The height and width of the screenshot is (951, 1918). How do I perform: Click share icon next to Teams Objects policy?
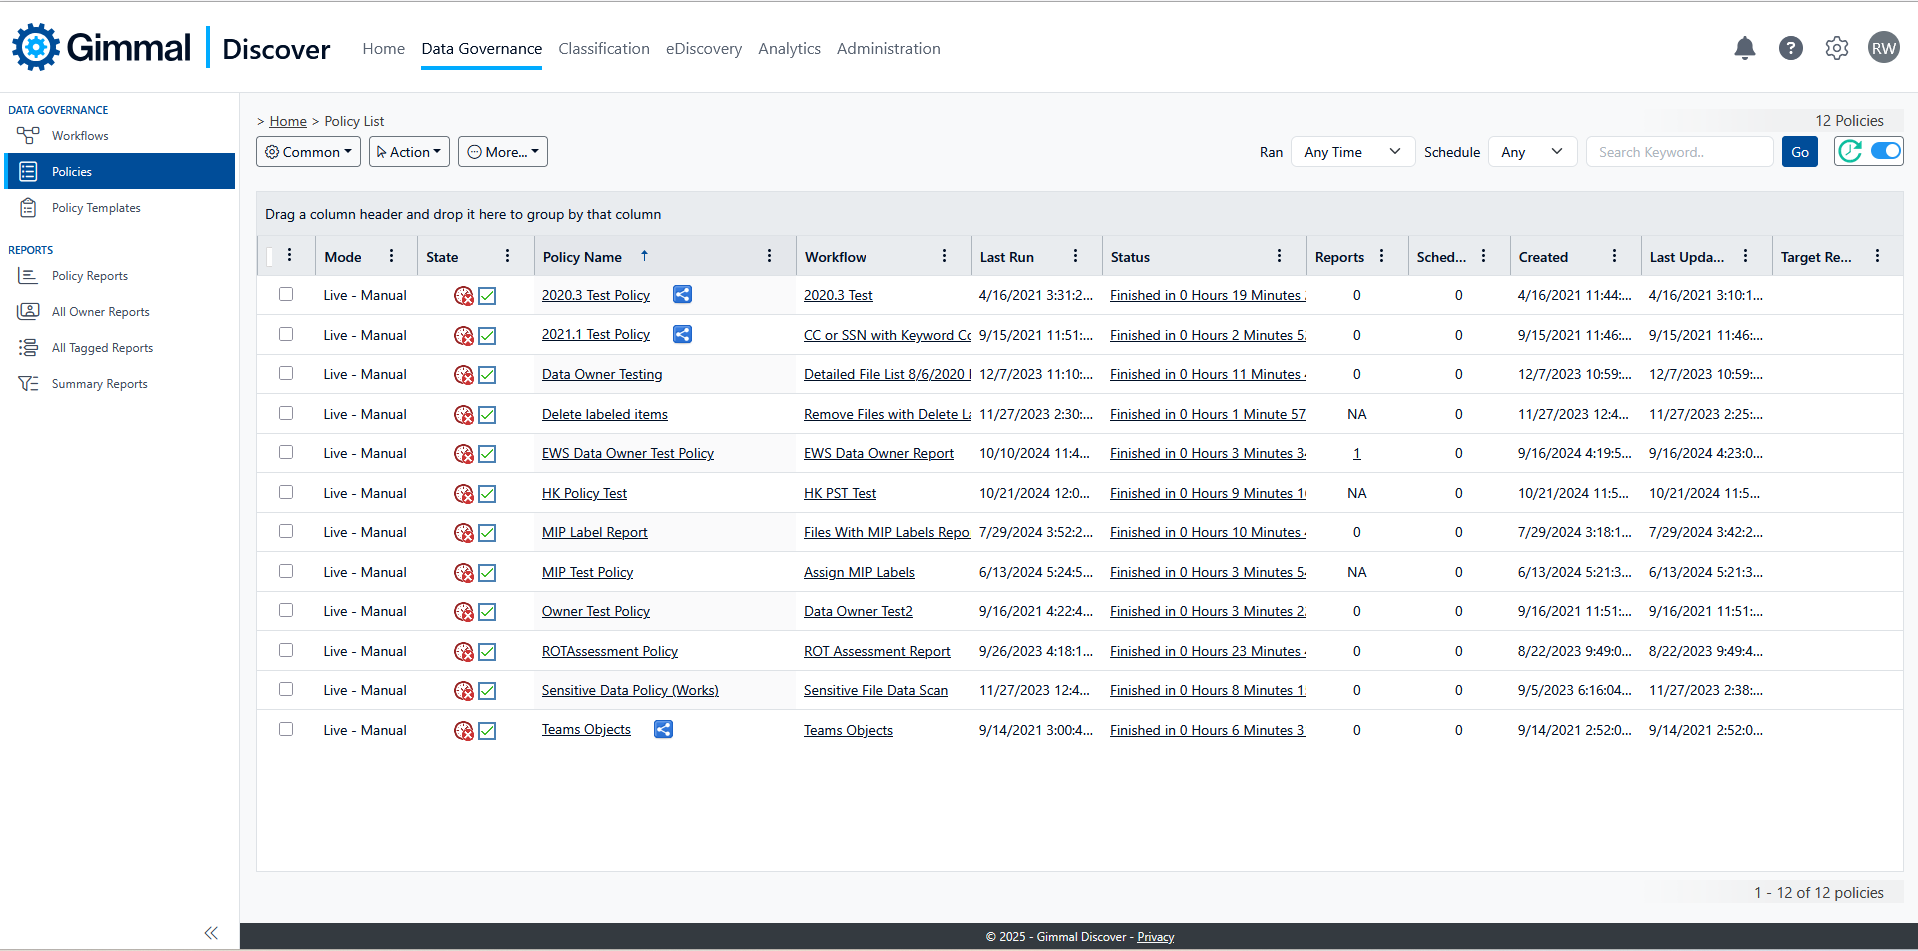[x=663, y=730]
